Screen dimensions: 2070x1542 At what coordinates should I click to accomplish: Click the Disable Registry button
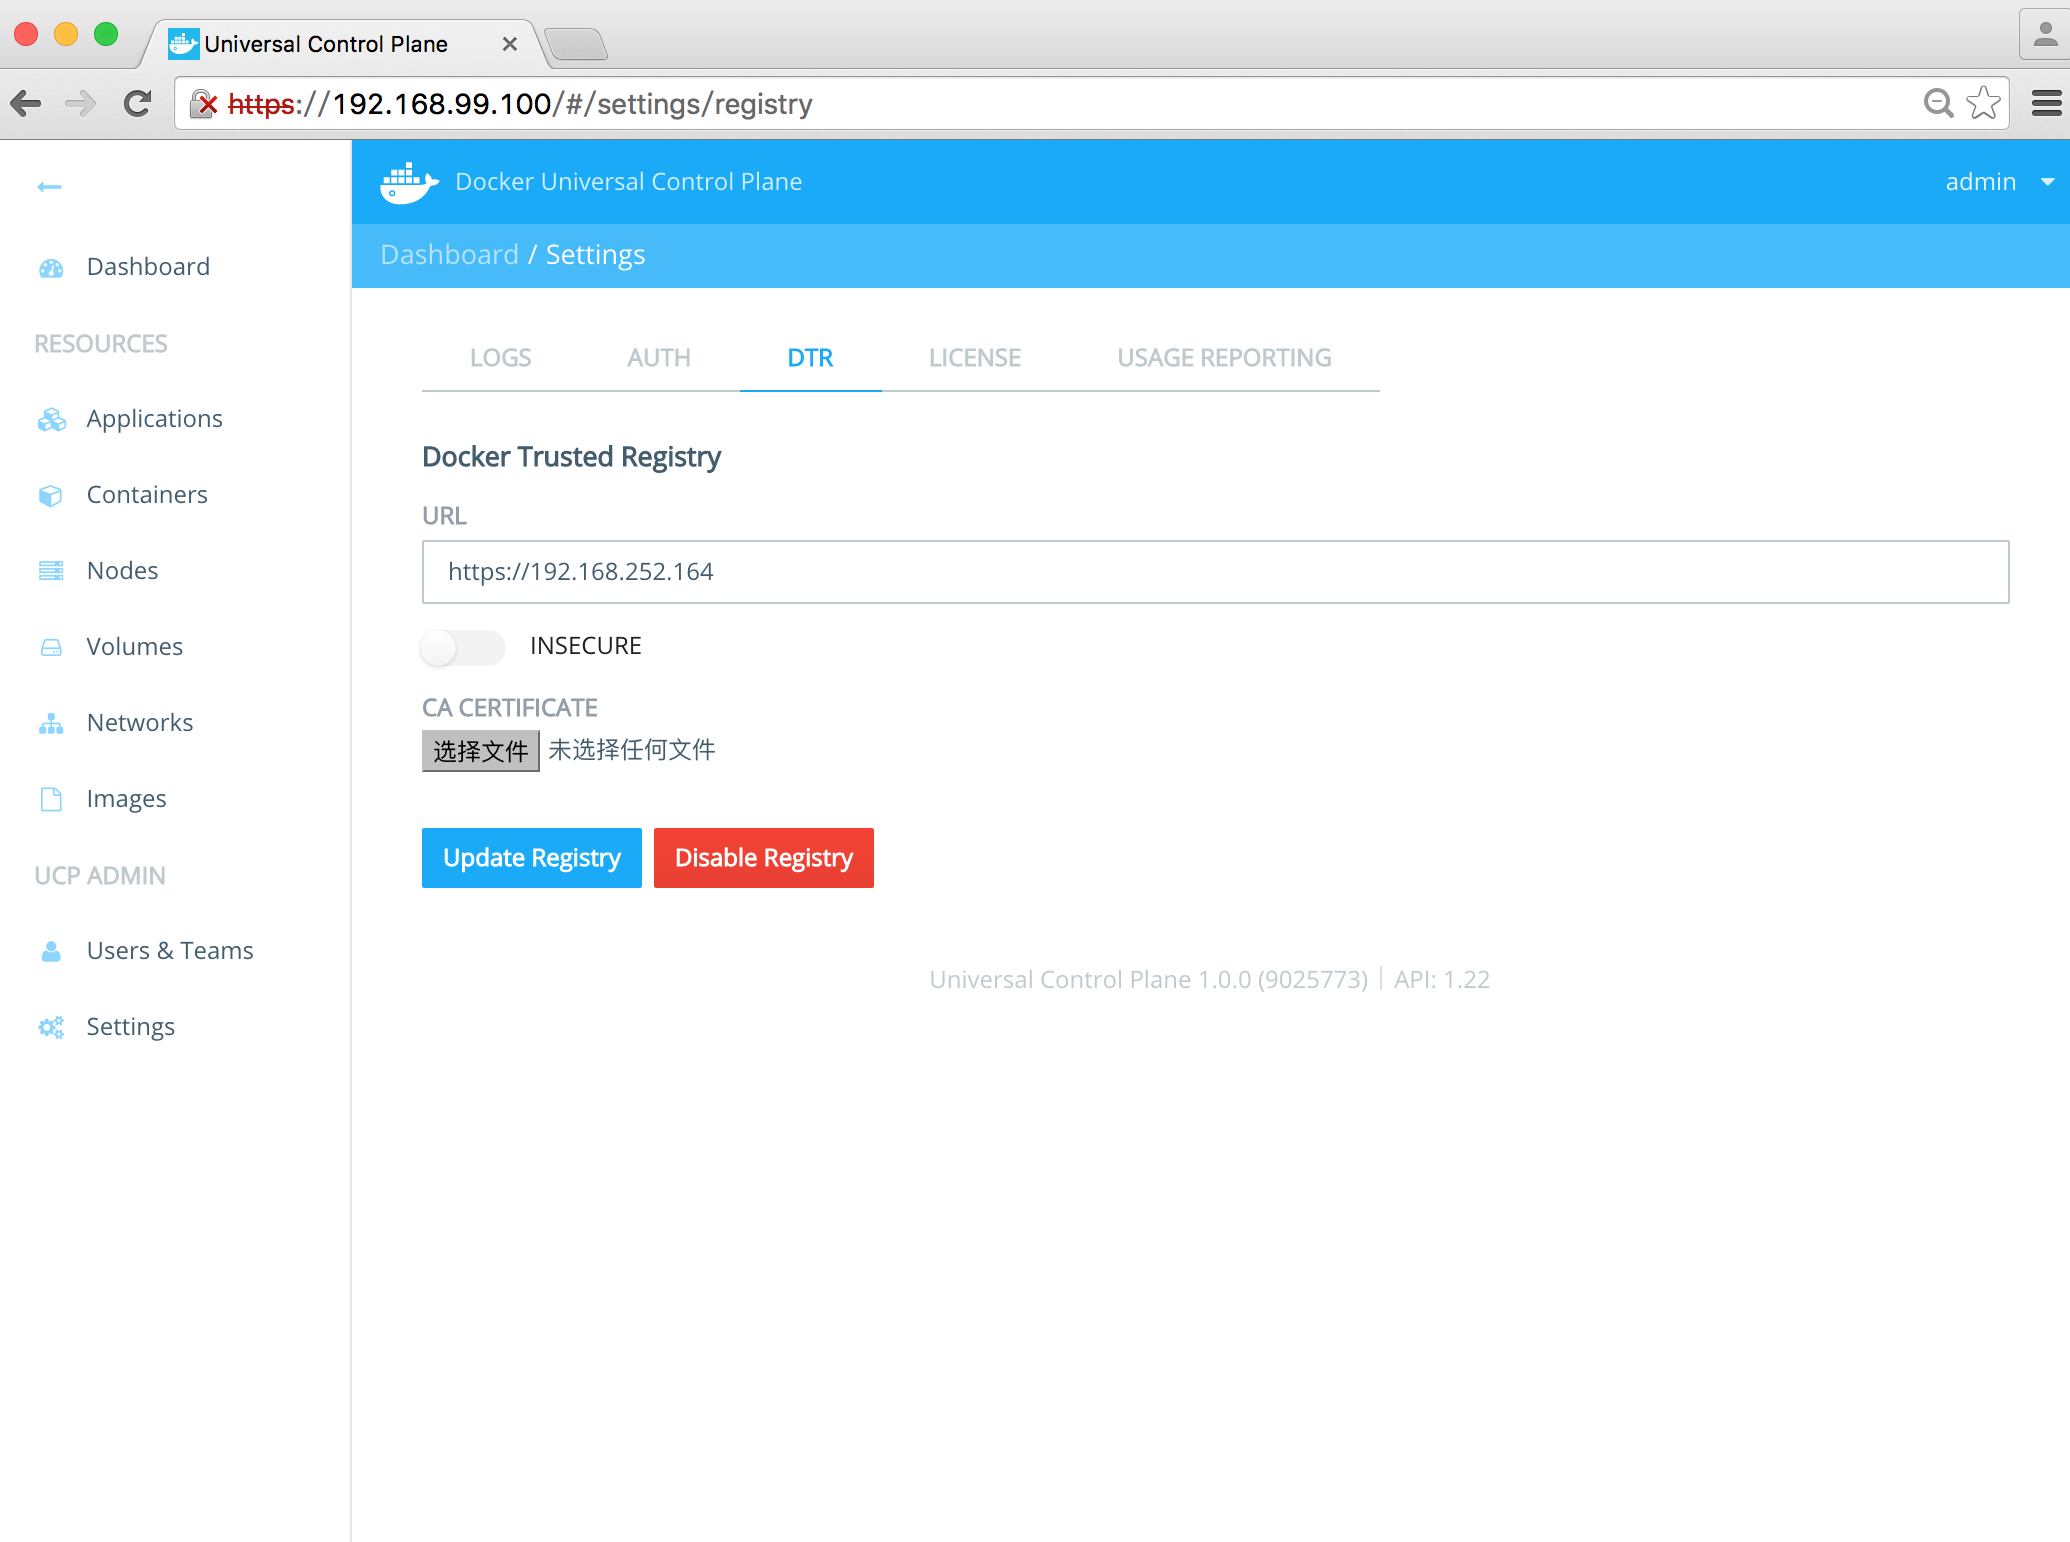click(764, 858)
